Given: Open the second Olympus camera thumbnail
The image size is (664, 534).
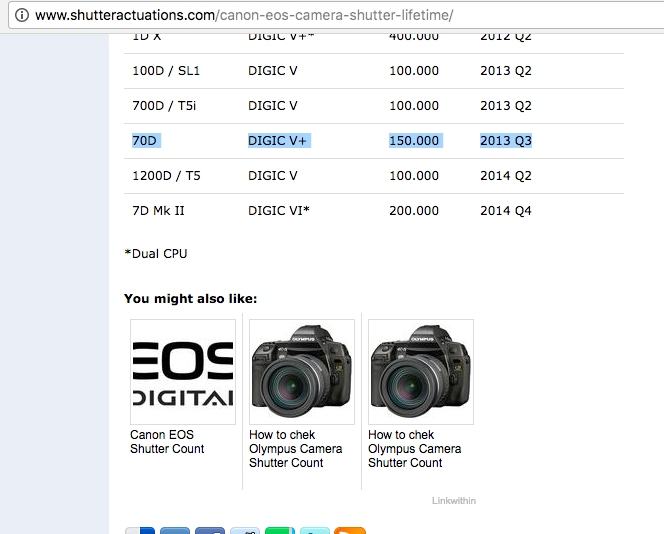Looking at the screenshot, I should 421,372.
